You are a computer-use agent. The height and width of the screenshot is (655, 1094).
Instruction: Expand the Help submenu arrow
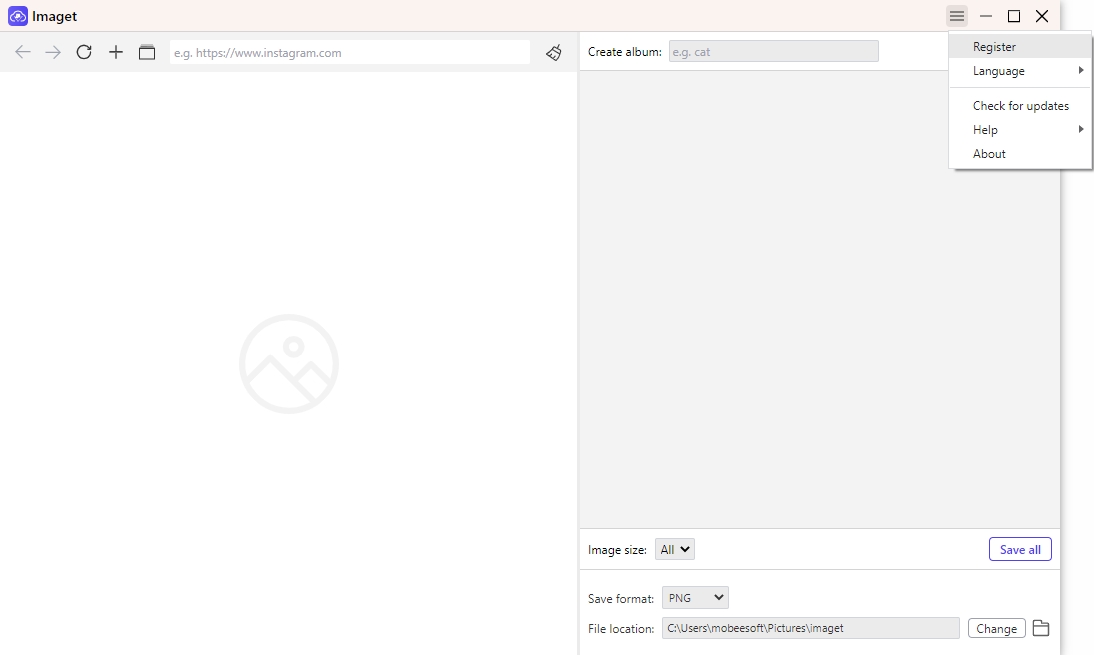pyautogui.click(x=1081, y=129)
